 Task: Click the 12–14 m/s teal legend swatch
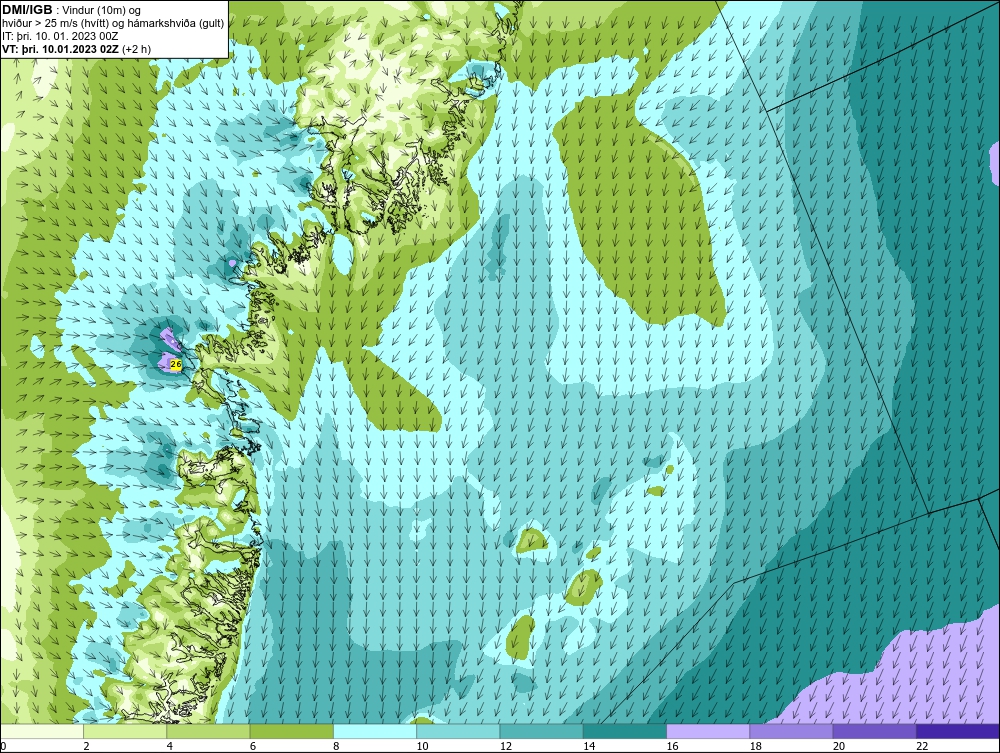[541, 731]
